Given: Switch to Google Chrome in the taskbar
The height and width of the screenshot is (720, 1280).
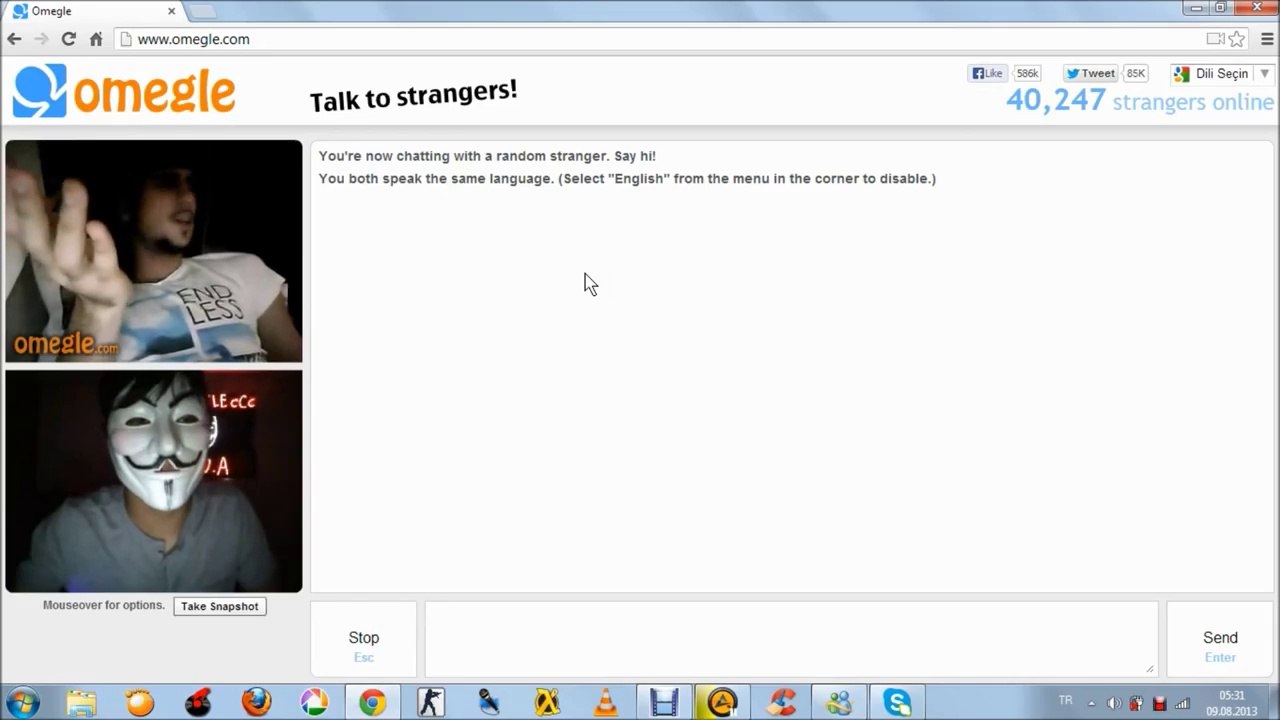Looking at the screenshot, I should (372, 702).
